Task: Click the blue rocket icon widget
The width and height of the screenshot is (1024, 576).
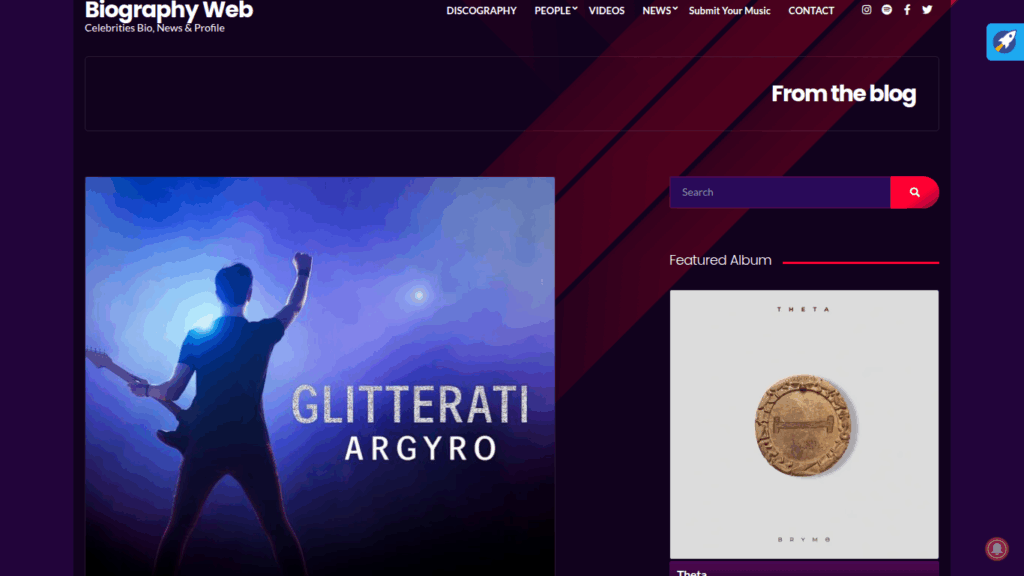Action: [x=1004, y=42]
